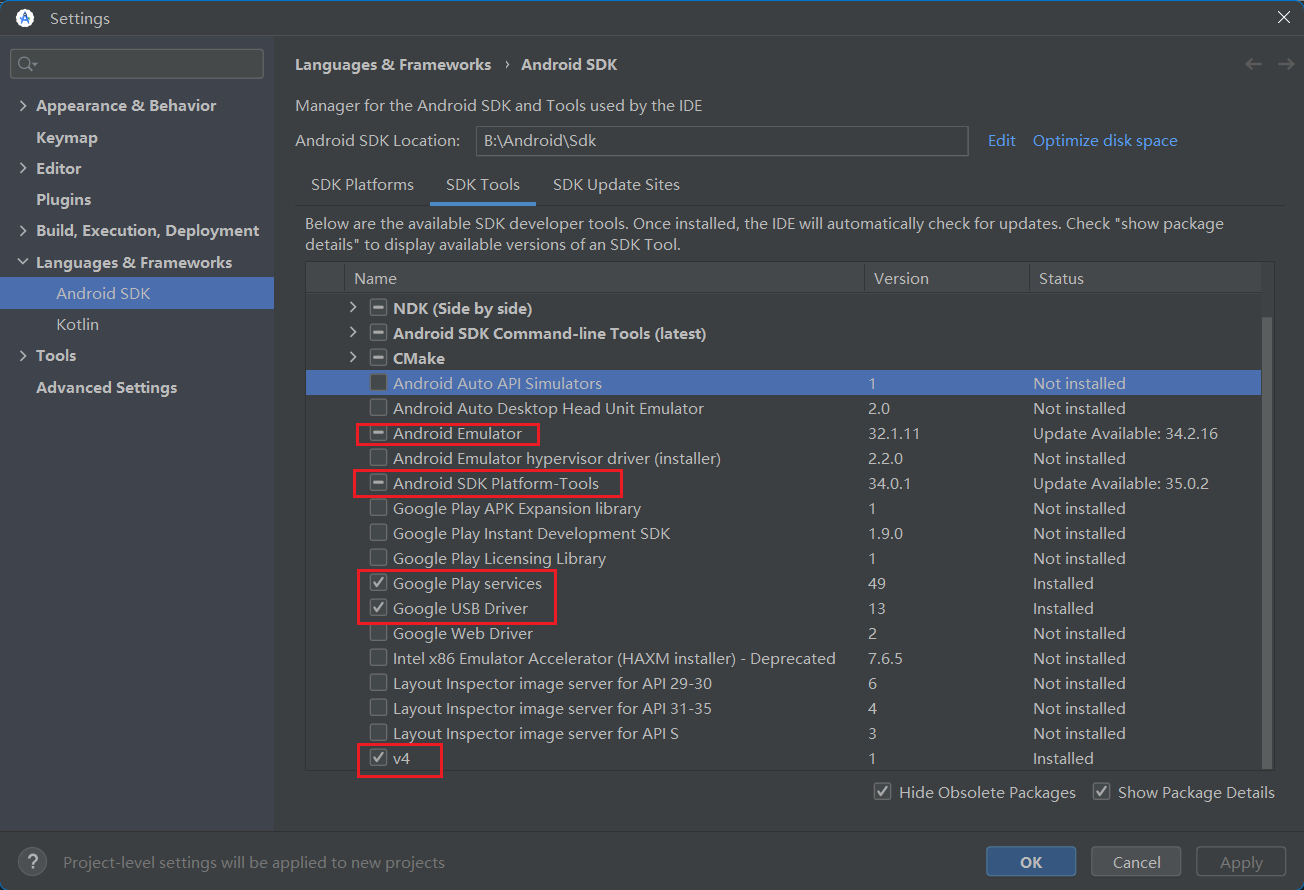
Task: Click the forward navigation arrow
Action: [x=1286, y=64]
